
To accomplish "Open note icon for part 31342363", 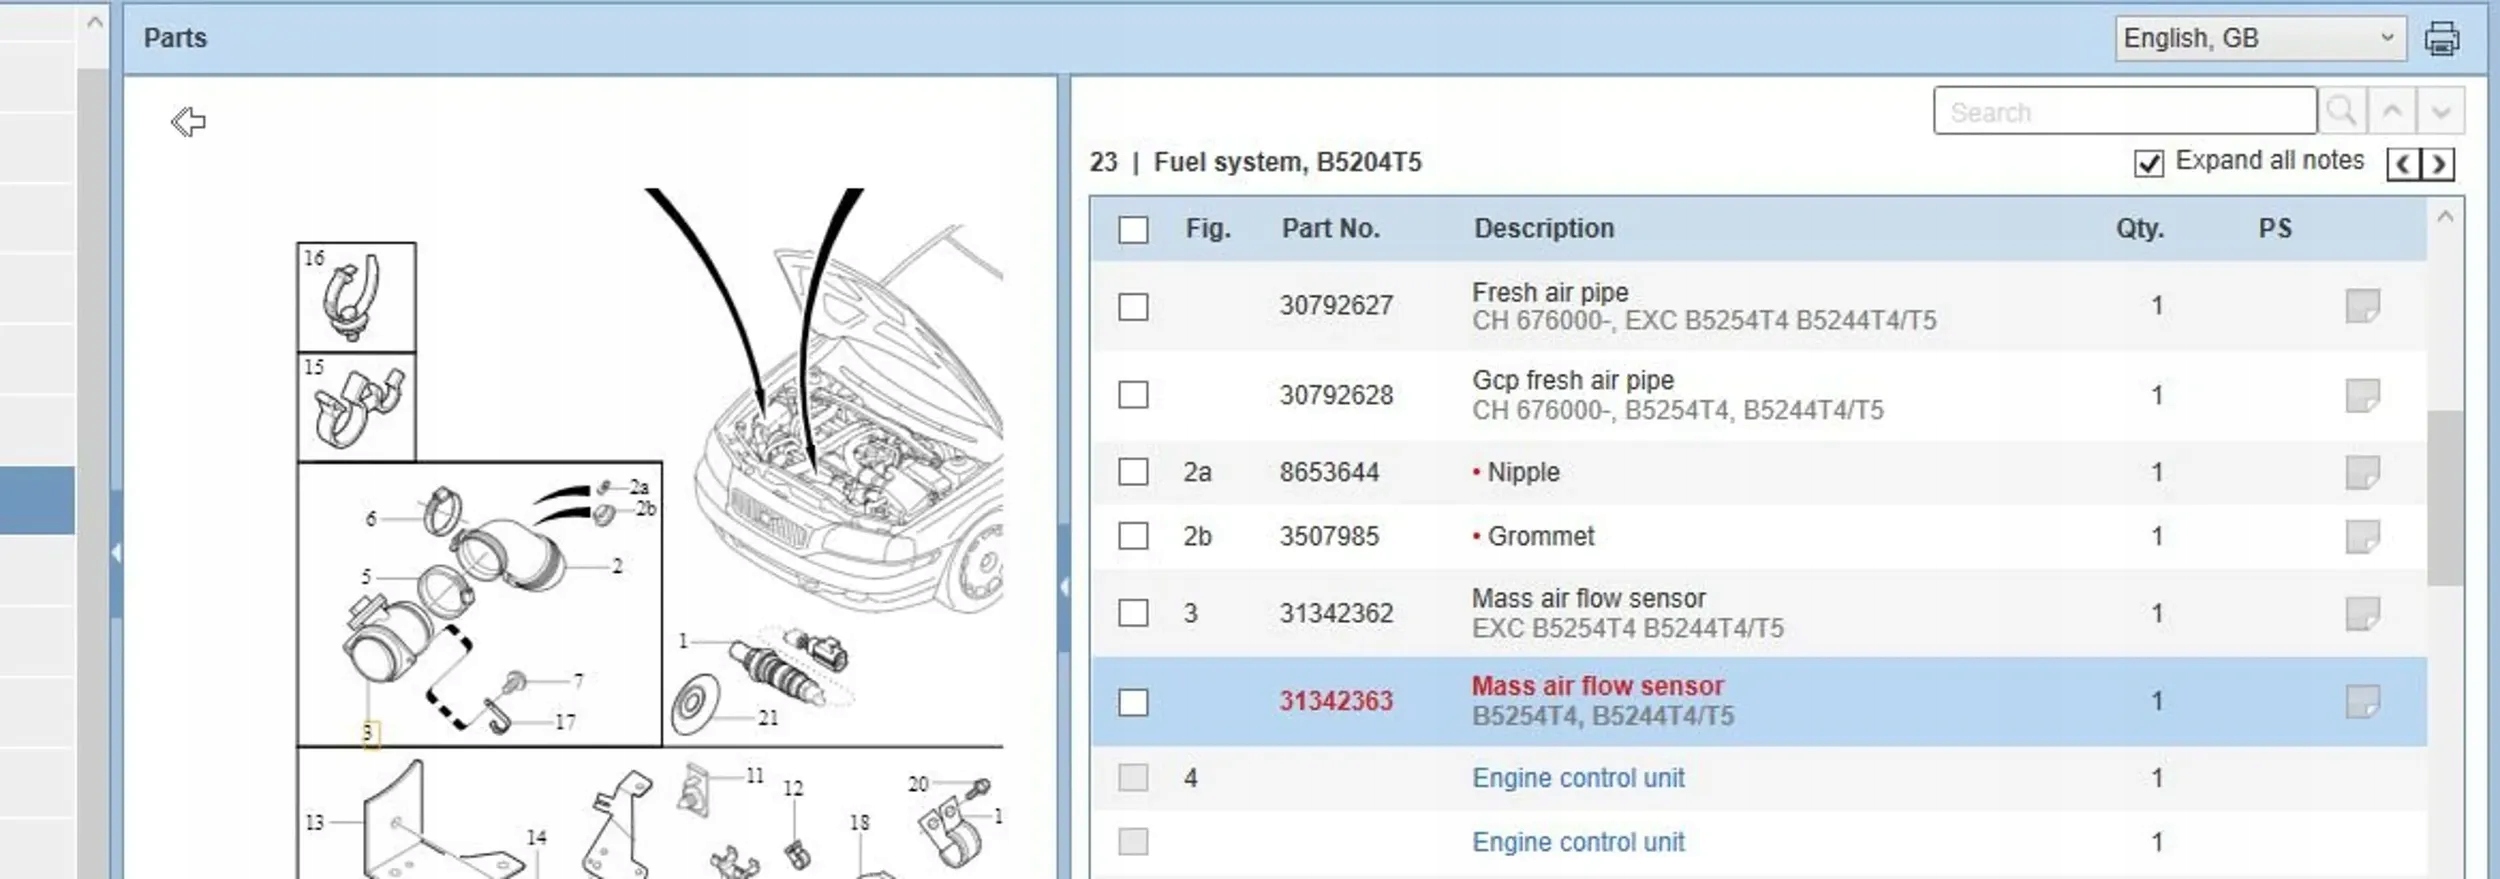I will click(2362, 701).
